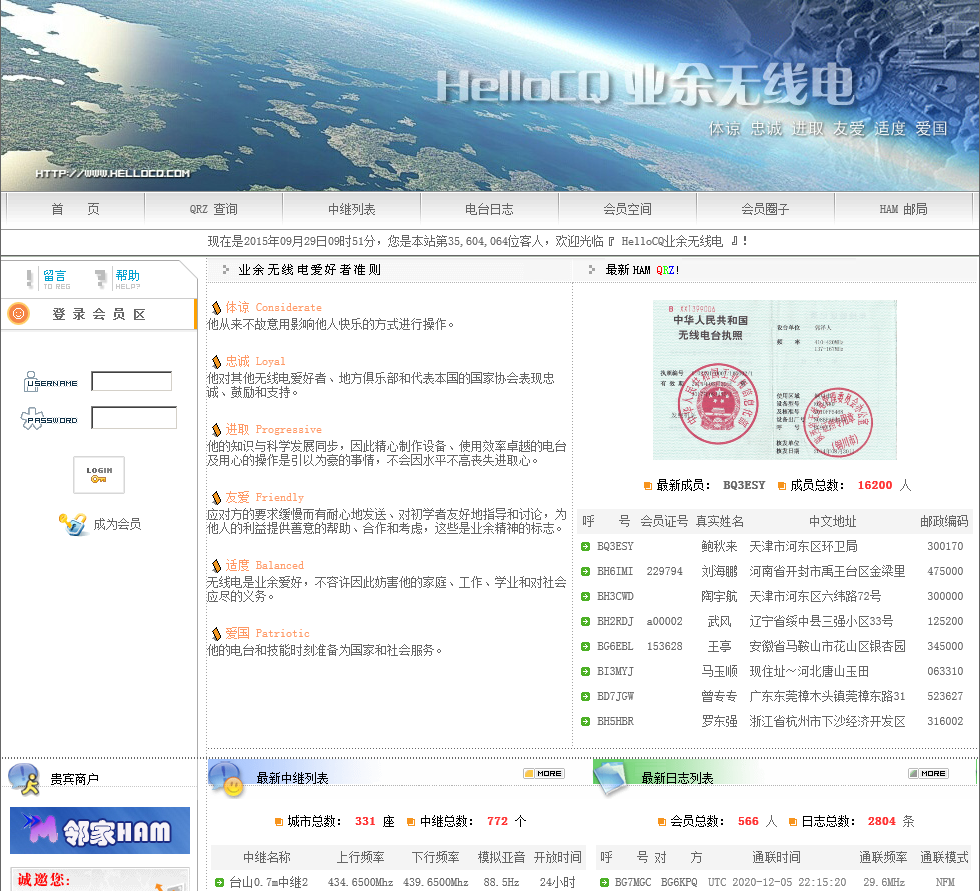980x891 pixels.
Task: Click the green arrow beside 白山0.7m中继2
Action: [219, 882]
